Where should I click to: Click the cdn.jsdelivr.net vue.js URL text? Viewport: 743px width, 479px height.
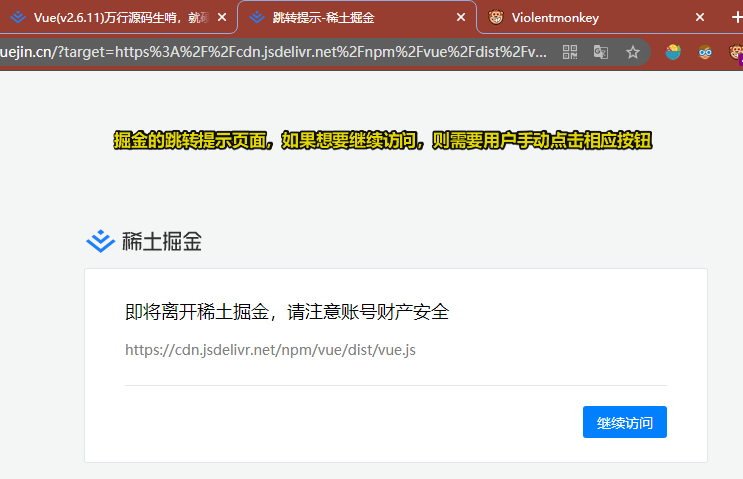270,350
